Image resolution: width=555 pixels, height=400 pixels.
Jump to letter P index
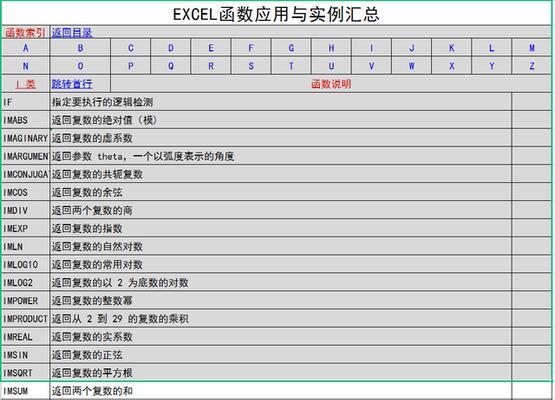131,66
